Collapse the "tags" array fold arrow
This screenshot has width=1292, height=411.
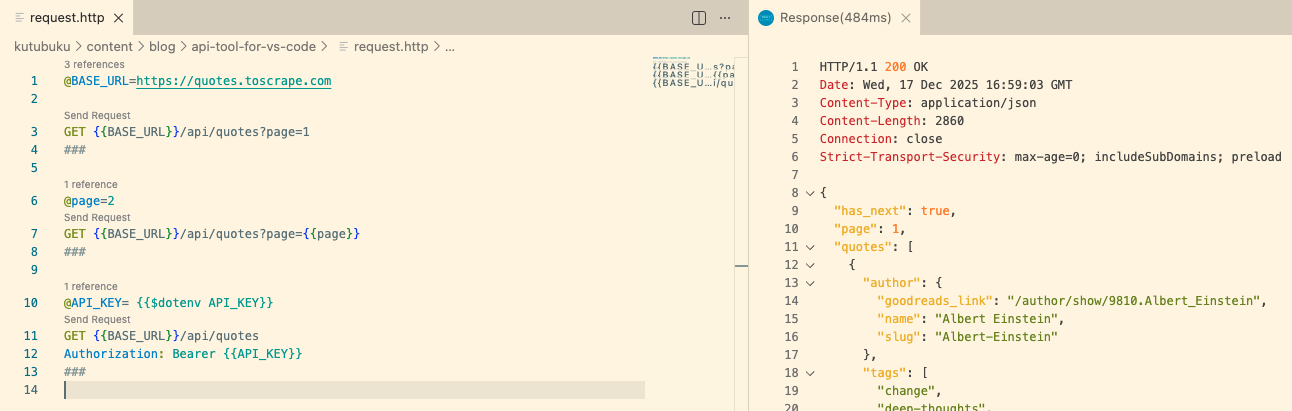[x=810, y=373]
